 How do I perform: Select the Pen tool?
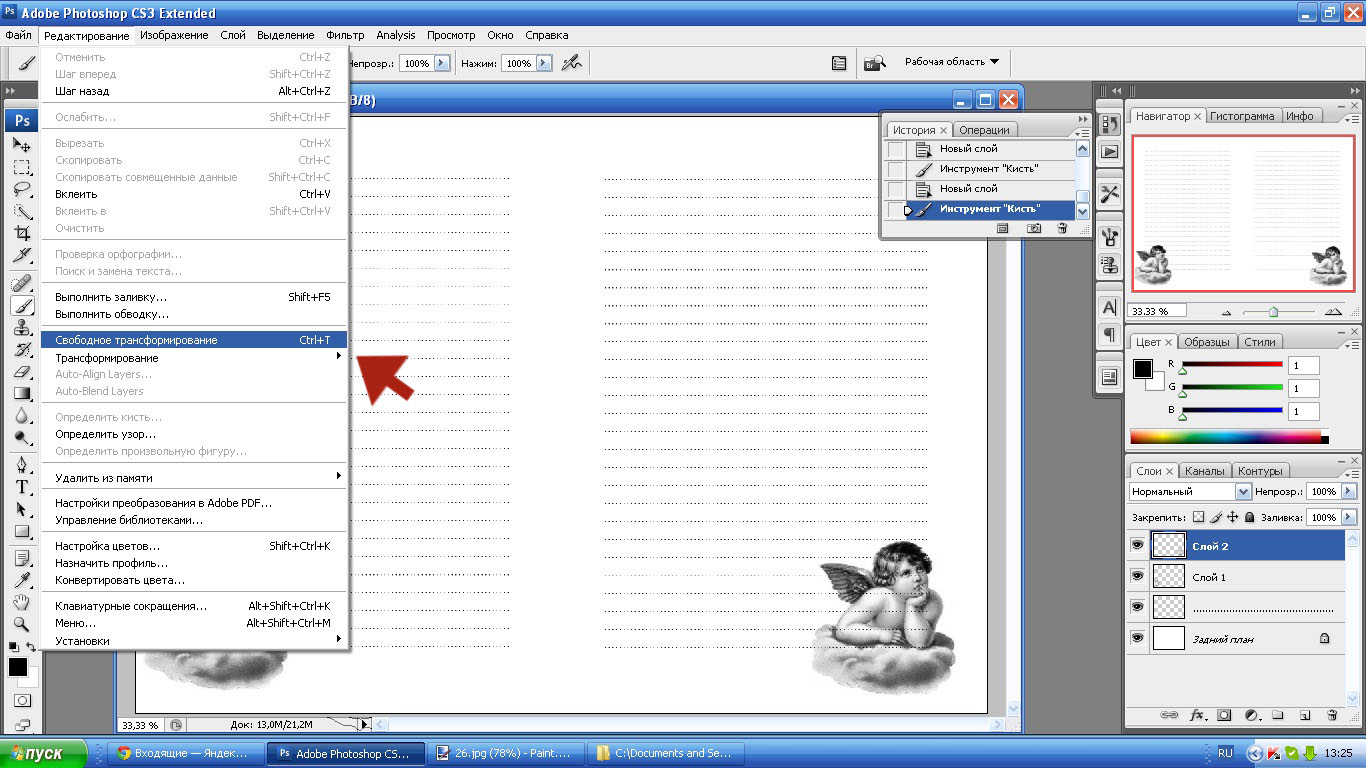tap(22, 465)
